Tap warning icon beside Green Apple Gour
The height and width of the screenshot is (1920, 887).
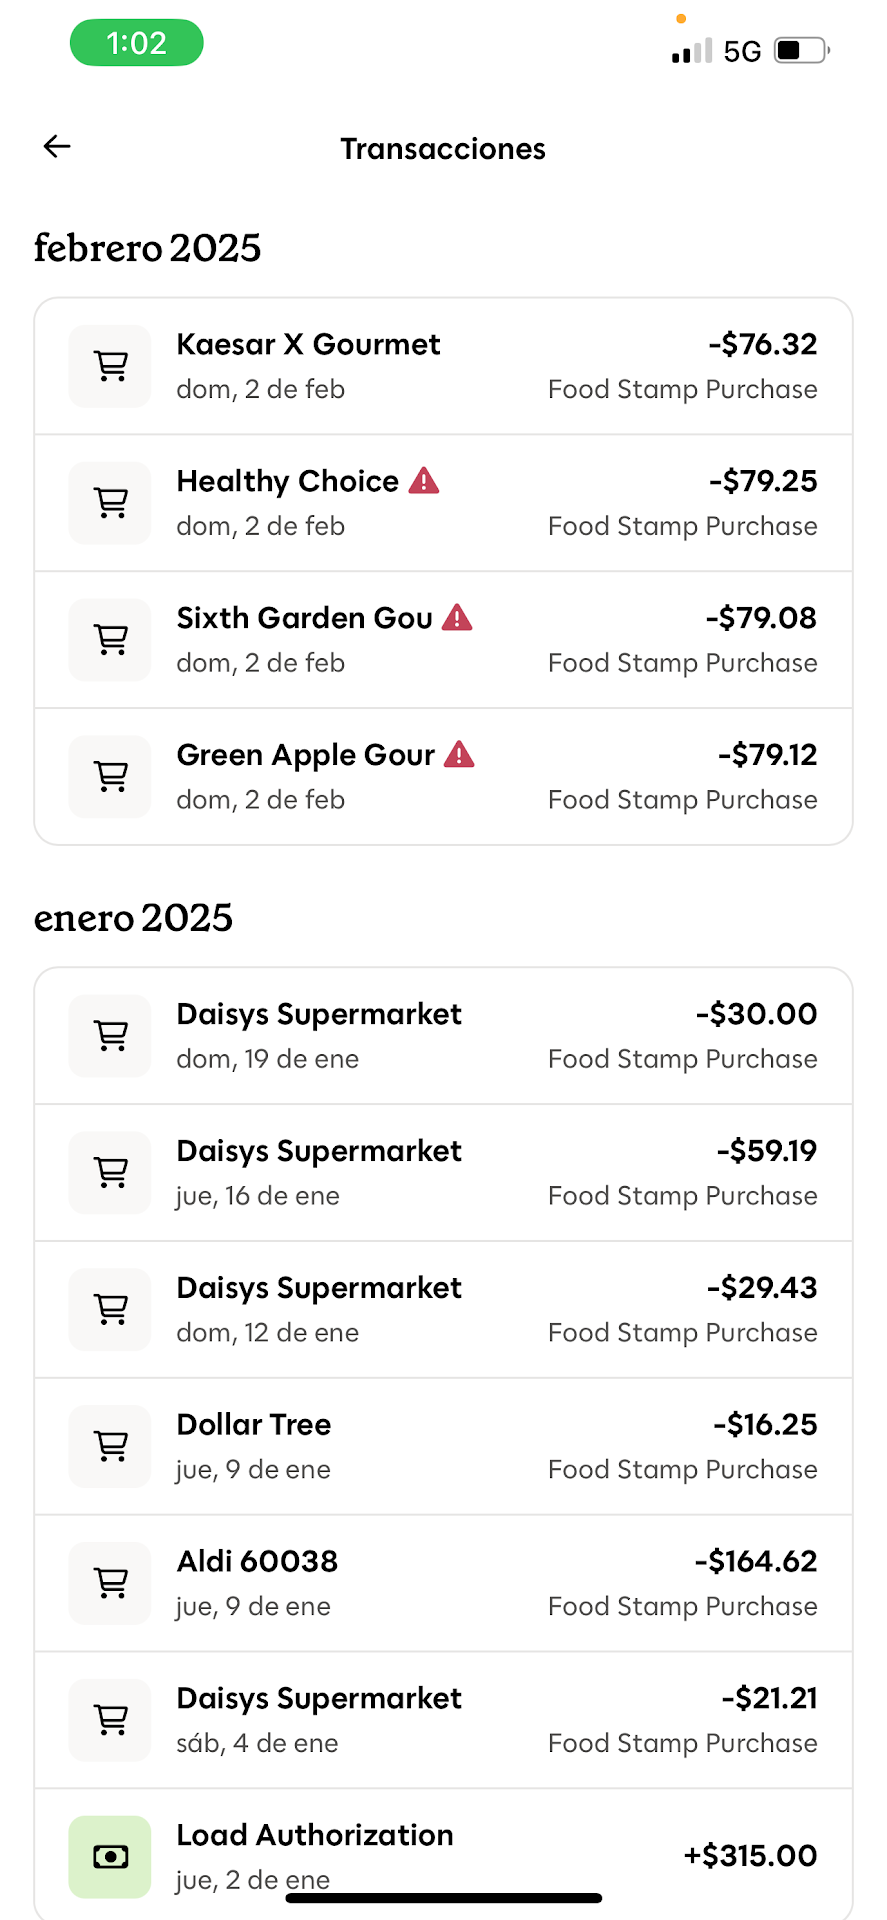pyautogui.click(x=459, y=754)
